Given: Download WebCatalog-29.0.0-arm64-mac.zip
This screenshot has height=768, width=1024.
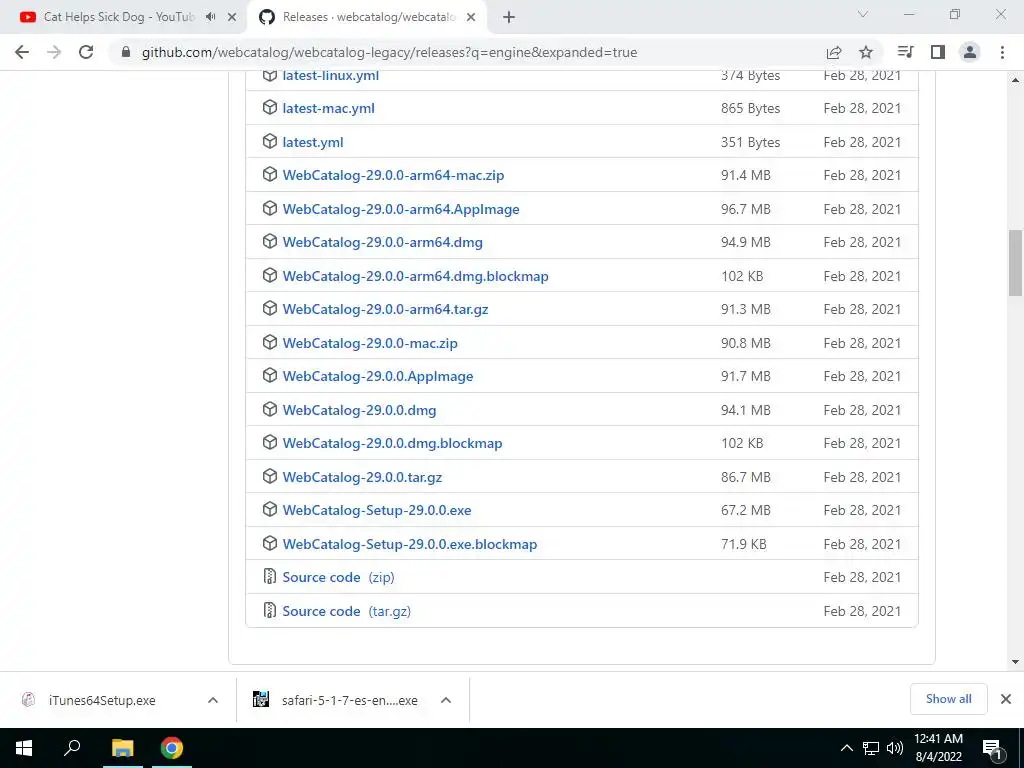Looking at the screenshot, I should [393, 175].
